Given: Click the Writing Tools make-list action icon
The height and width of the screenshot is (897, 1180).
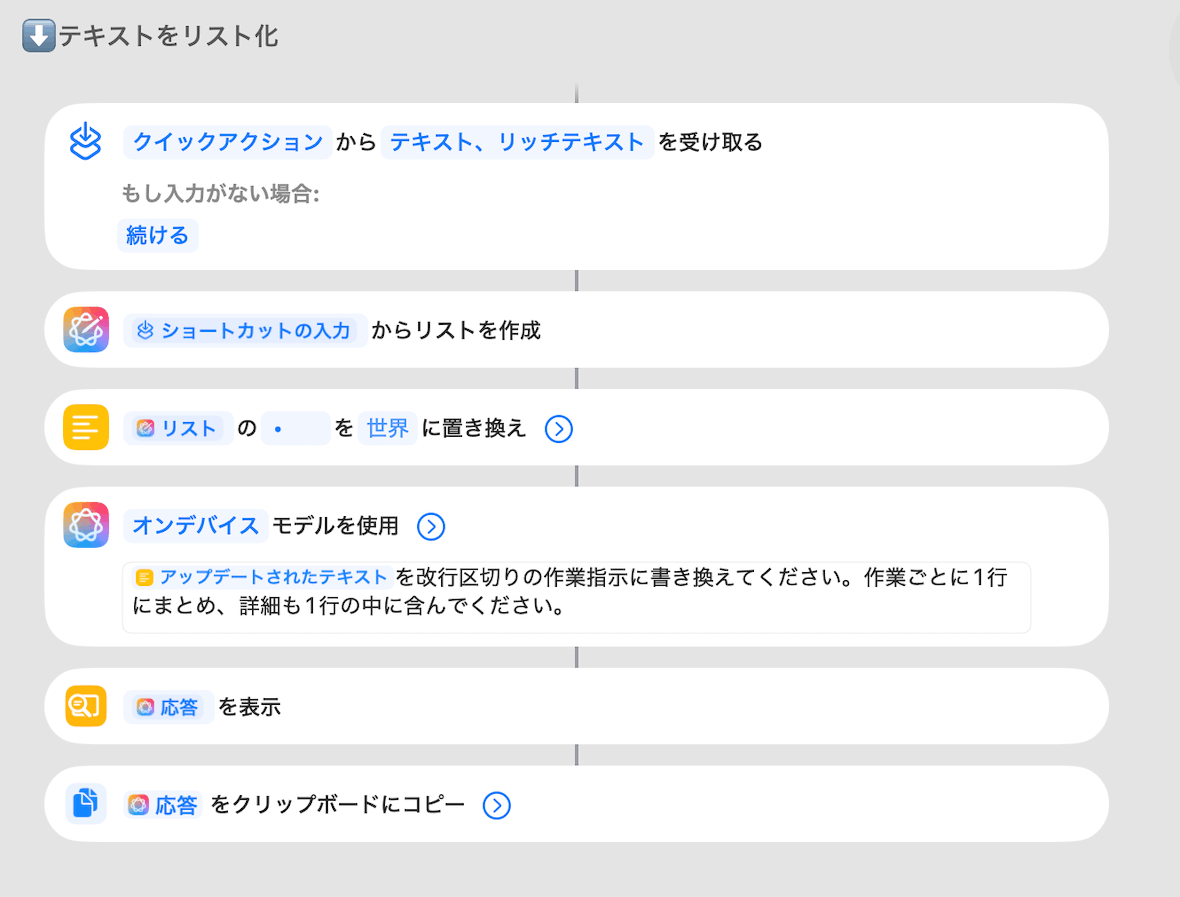Looking at the screenshot, I should pos(86,330).
